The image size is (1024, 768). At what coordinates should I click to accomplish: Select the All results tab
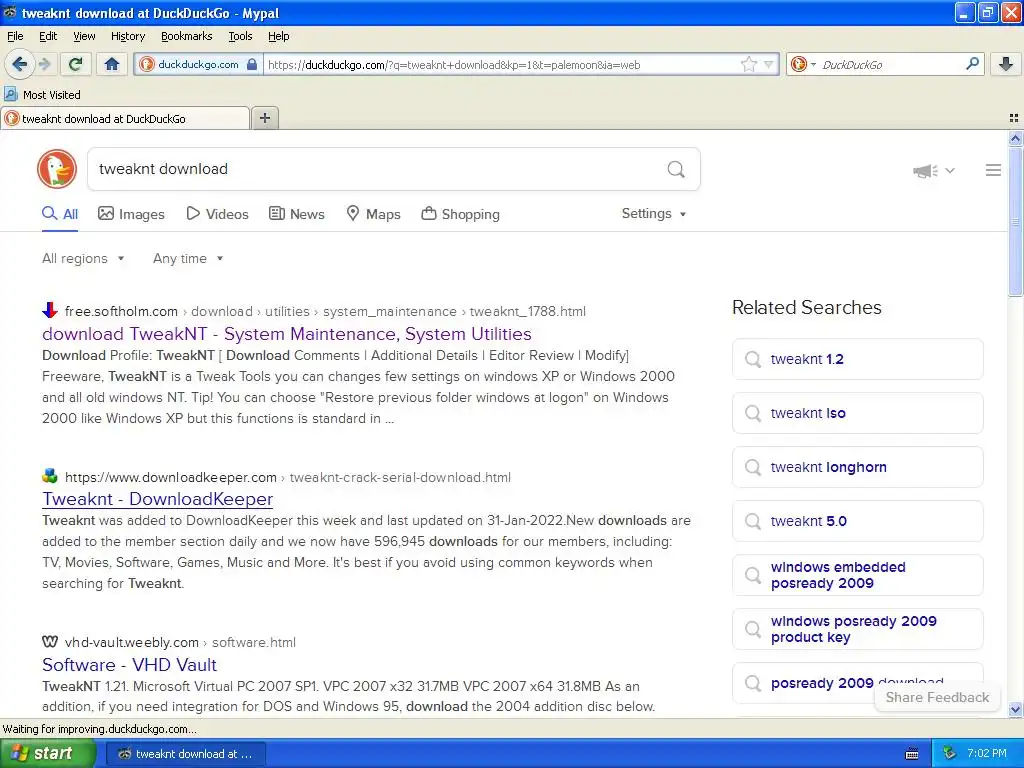(x=60, y=214)
